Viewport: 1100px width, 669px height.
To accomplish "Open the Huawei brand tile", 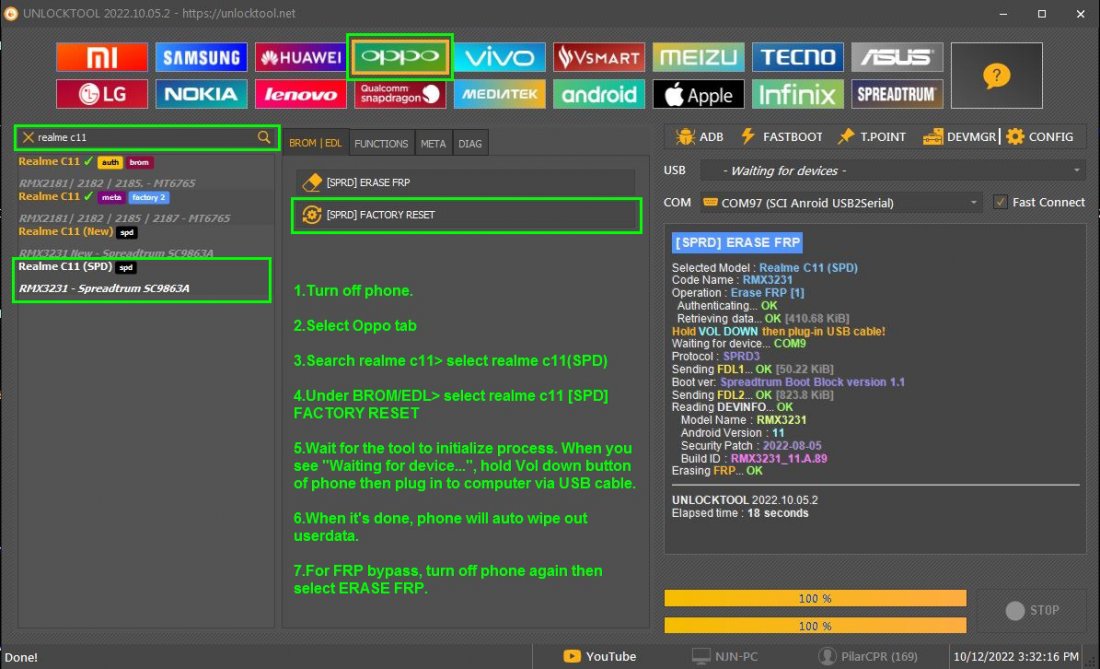I will pyautogui.click(x=300, y=57).
